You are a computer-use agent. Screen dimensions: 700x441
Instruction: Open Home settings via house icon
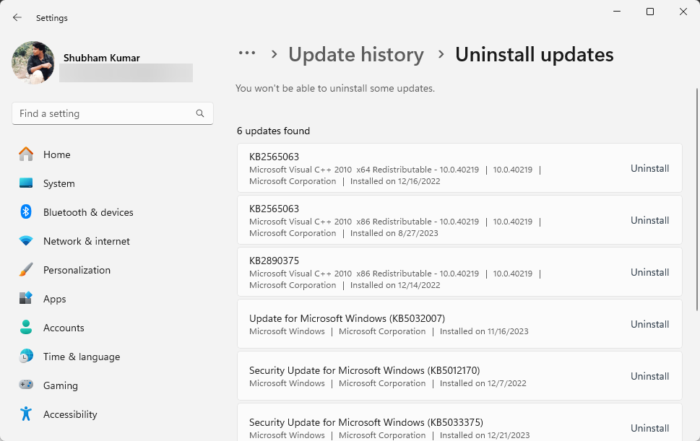(x=26, y=155)
